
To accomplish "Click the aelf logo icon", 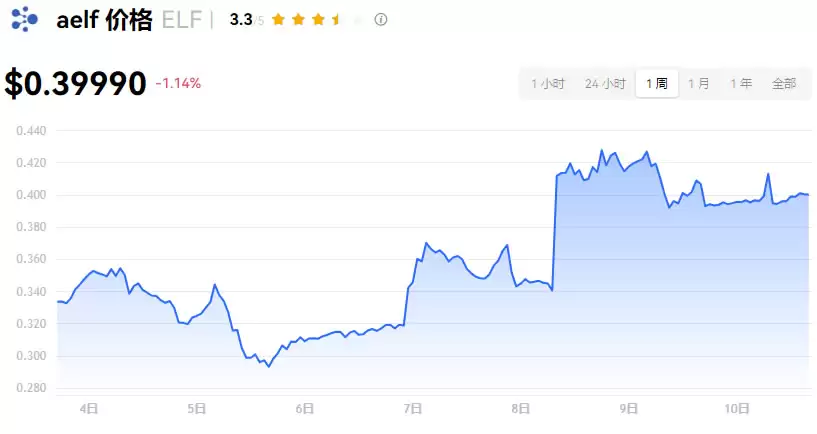I will click(x=24, y=19).
